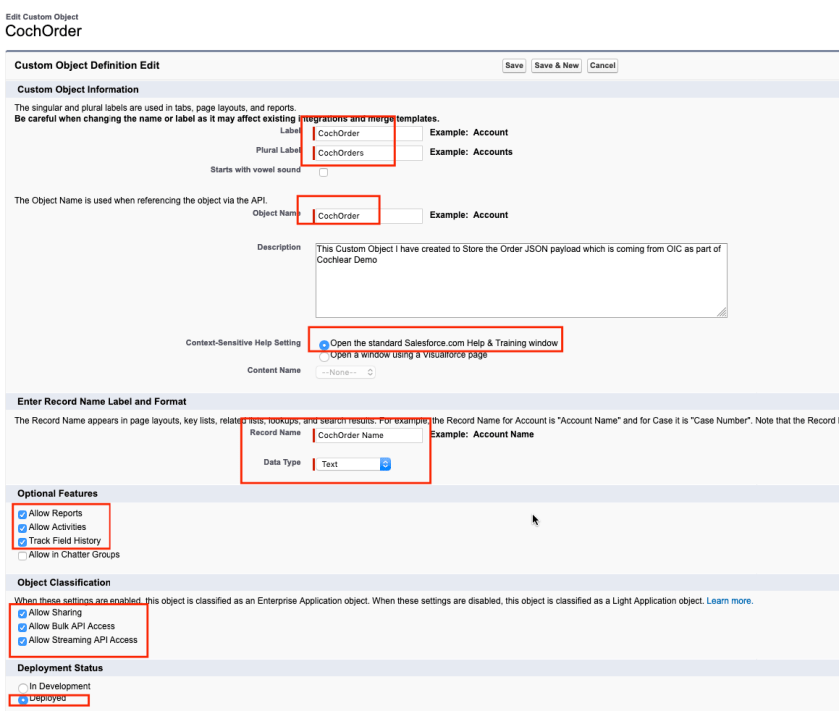Toggle the Allow Bulk API Access checkbox
The width and height of the screenshot is (839, 711).
coord(23,627)
